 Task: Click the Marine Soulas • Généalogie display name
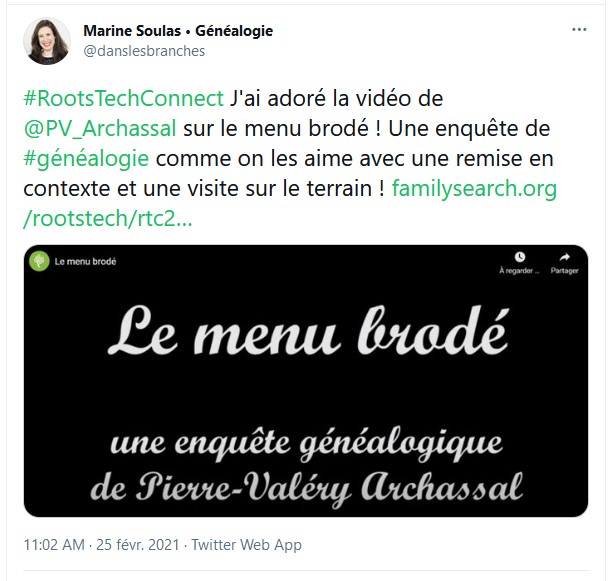178,31
